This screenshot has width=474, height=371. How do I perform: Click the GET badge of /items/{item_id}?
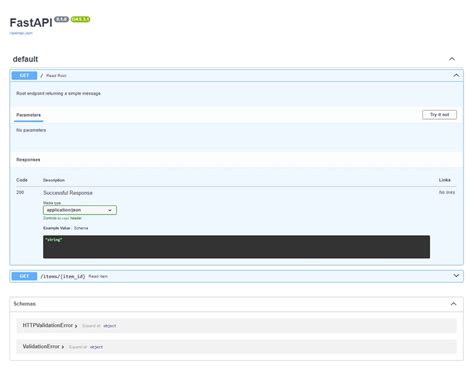click(24, 276)
